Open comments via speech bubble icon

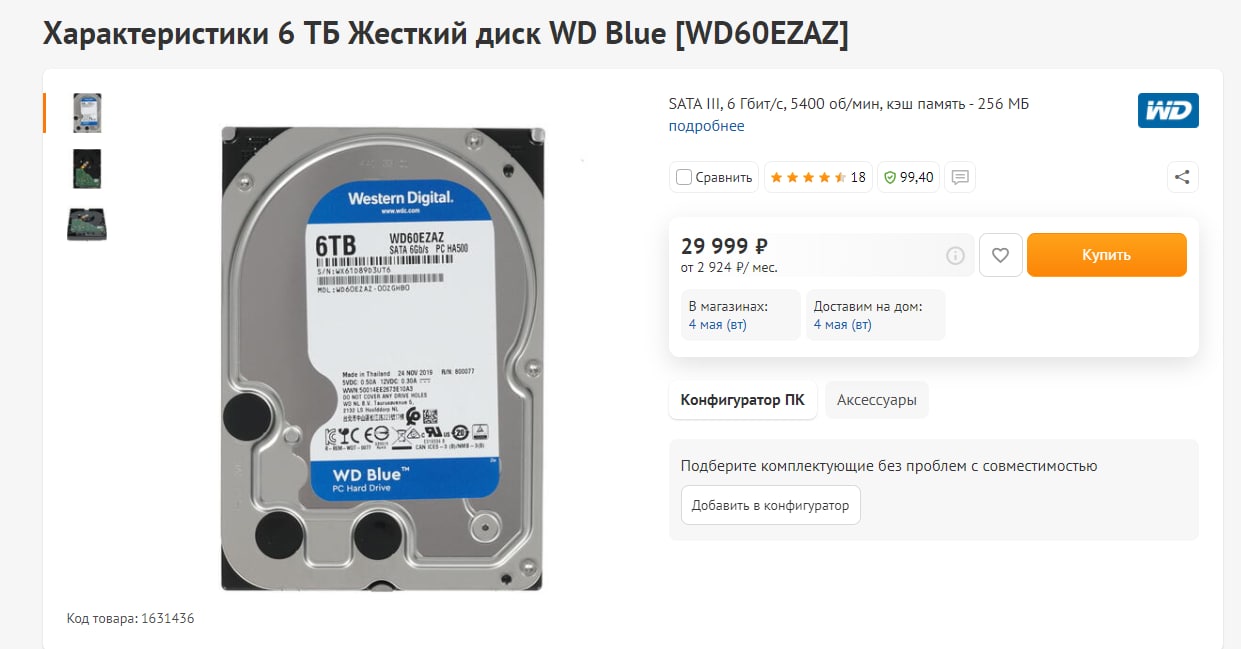click(x=960, y=177)
